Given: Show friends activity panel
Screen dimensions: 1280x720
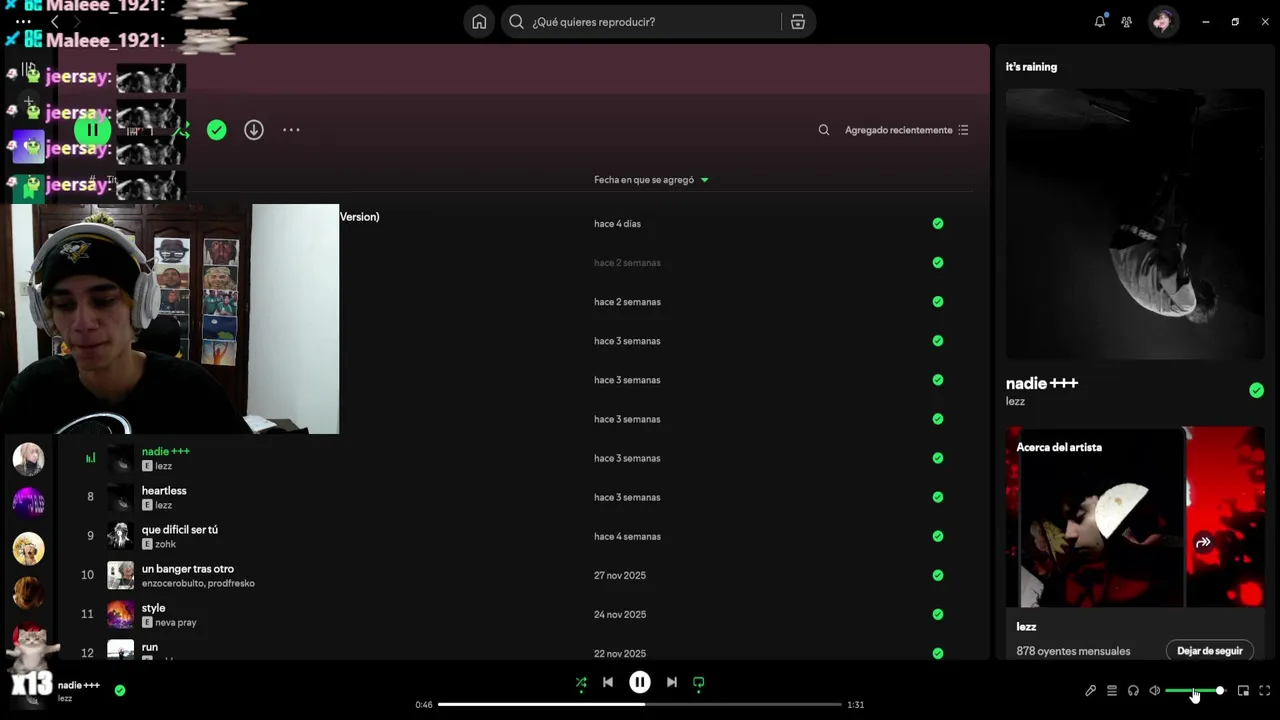Looking at the screenshot, I should (1127, 21).
